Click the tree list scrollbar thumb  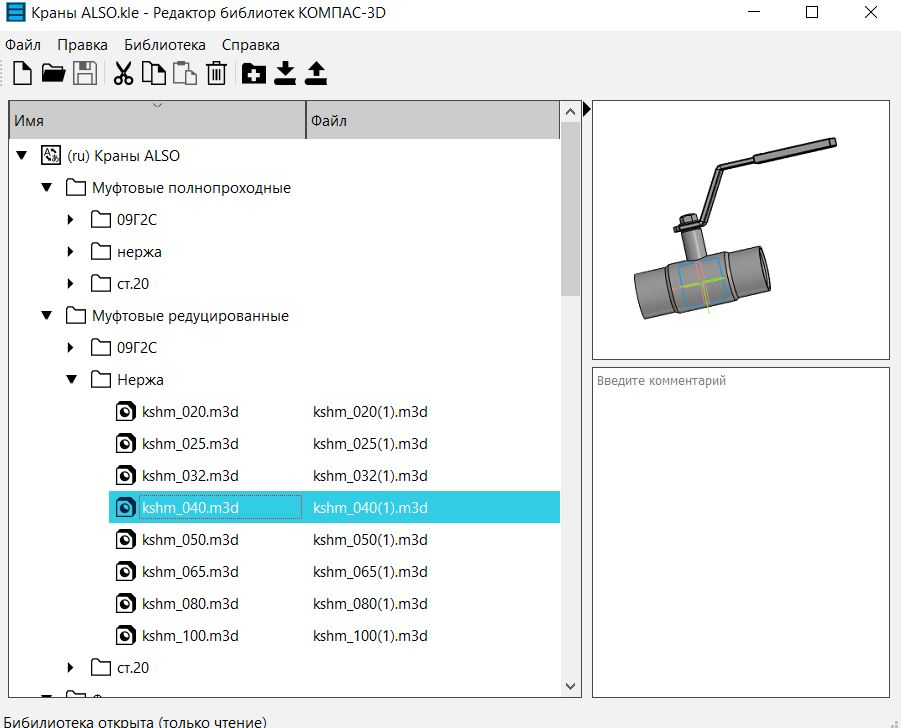tap(570, 209)
